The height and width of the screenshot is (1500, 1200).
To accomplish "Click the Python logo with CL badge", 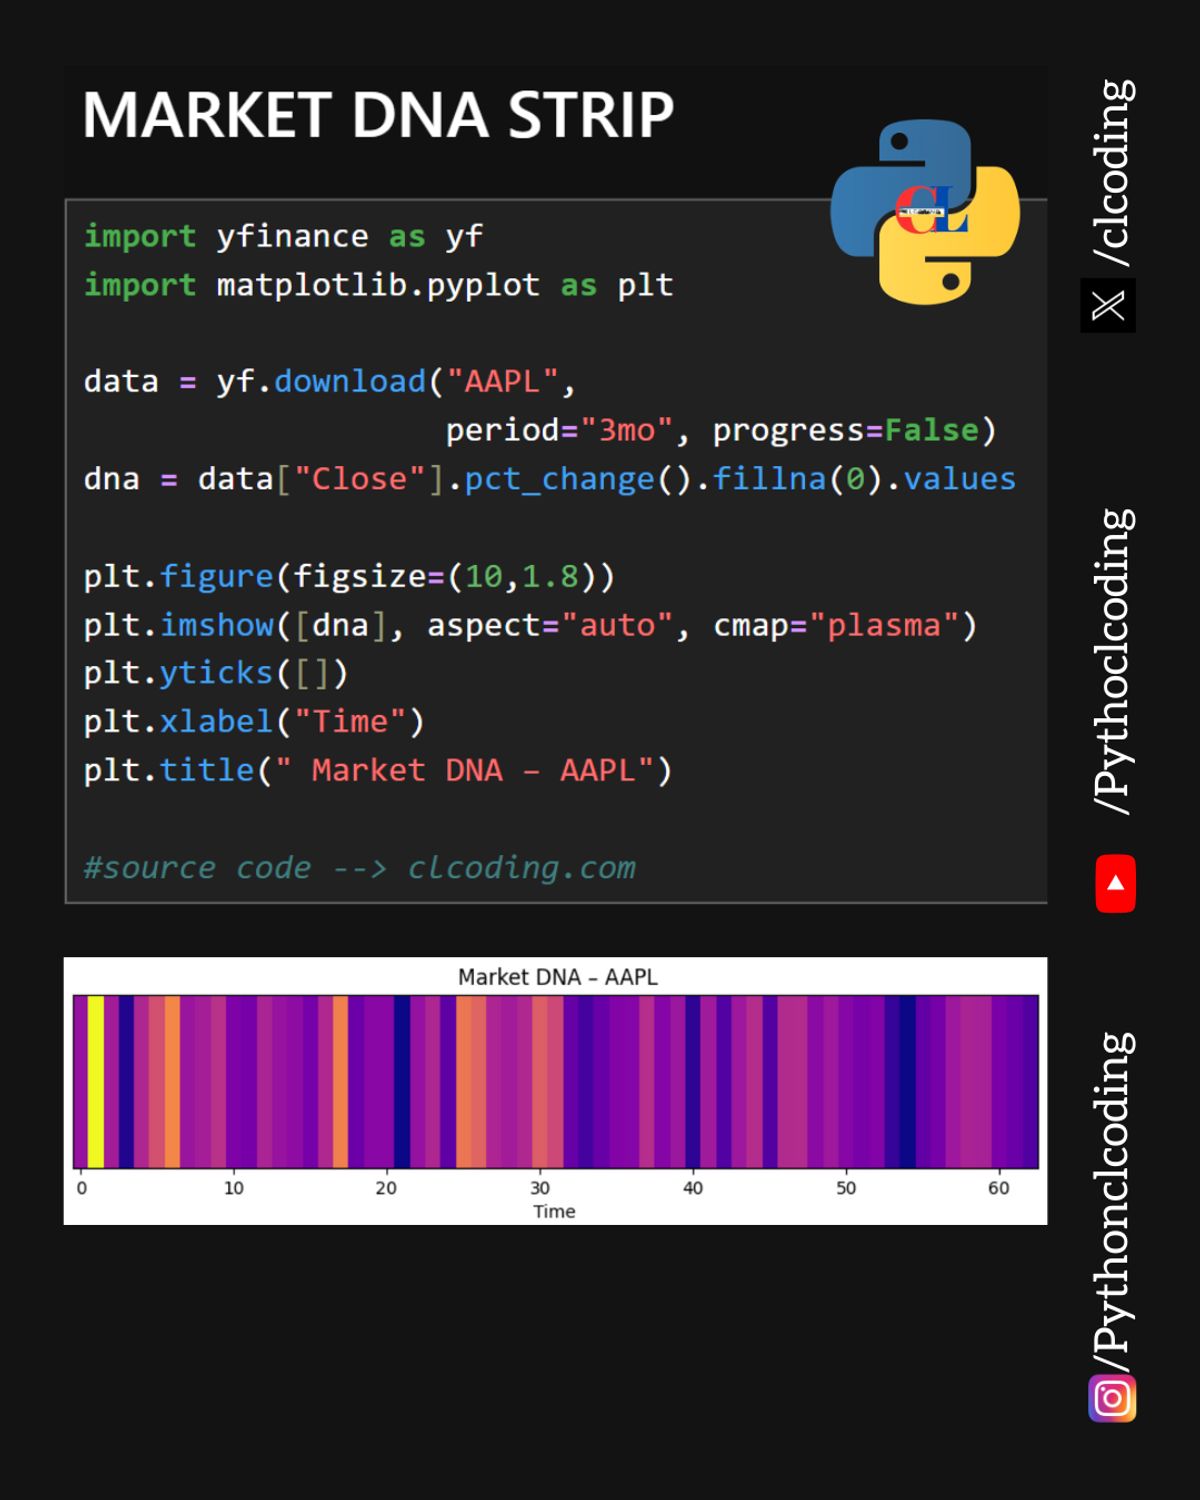I will [925, 212].
